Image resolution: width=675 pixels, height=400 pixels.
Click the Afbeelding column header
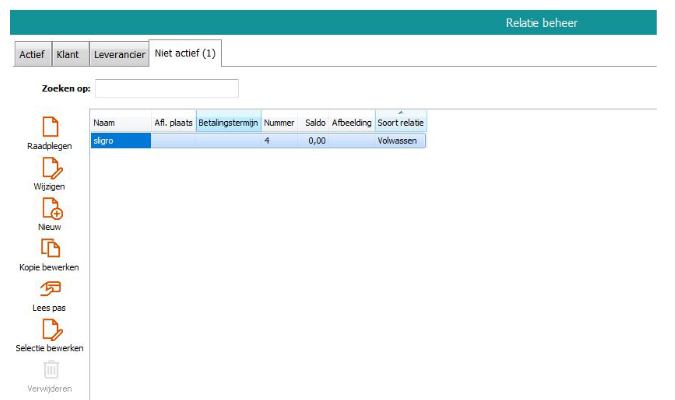click(x=351, y=122)
